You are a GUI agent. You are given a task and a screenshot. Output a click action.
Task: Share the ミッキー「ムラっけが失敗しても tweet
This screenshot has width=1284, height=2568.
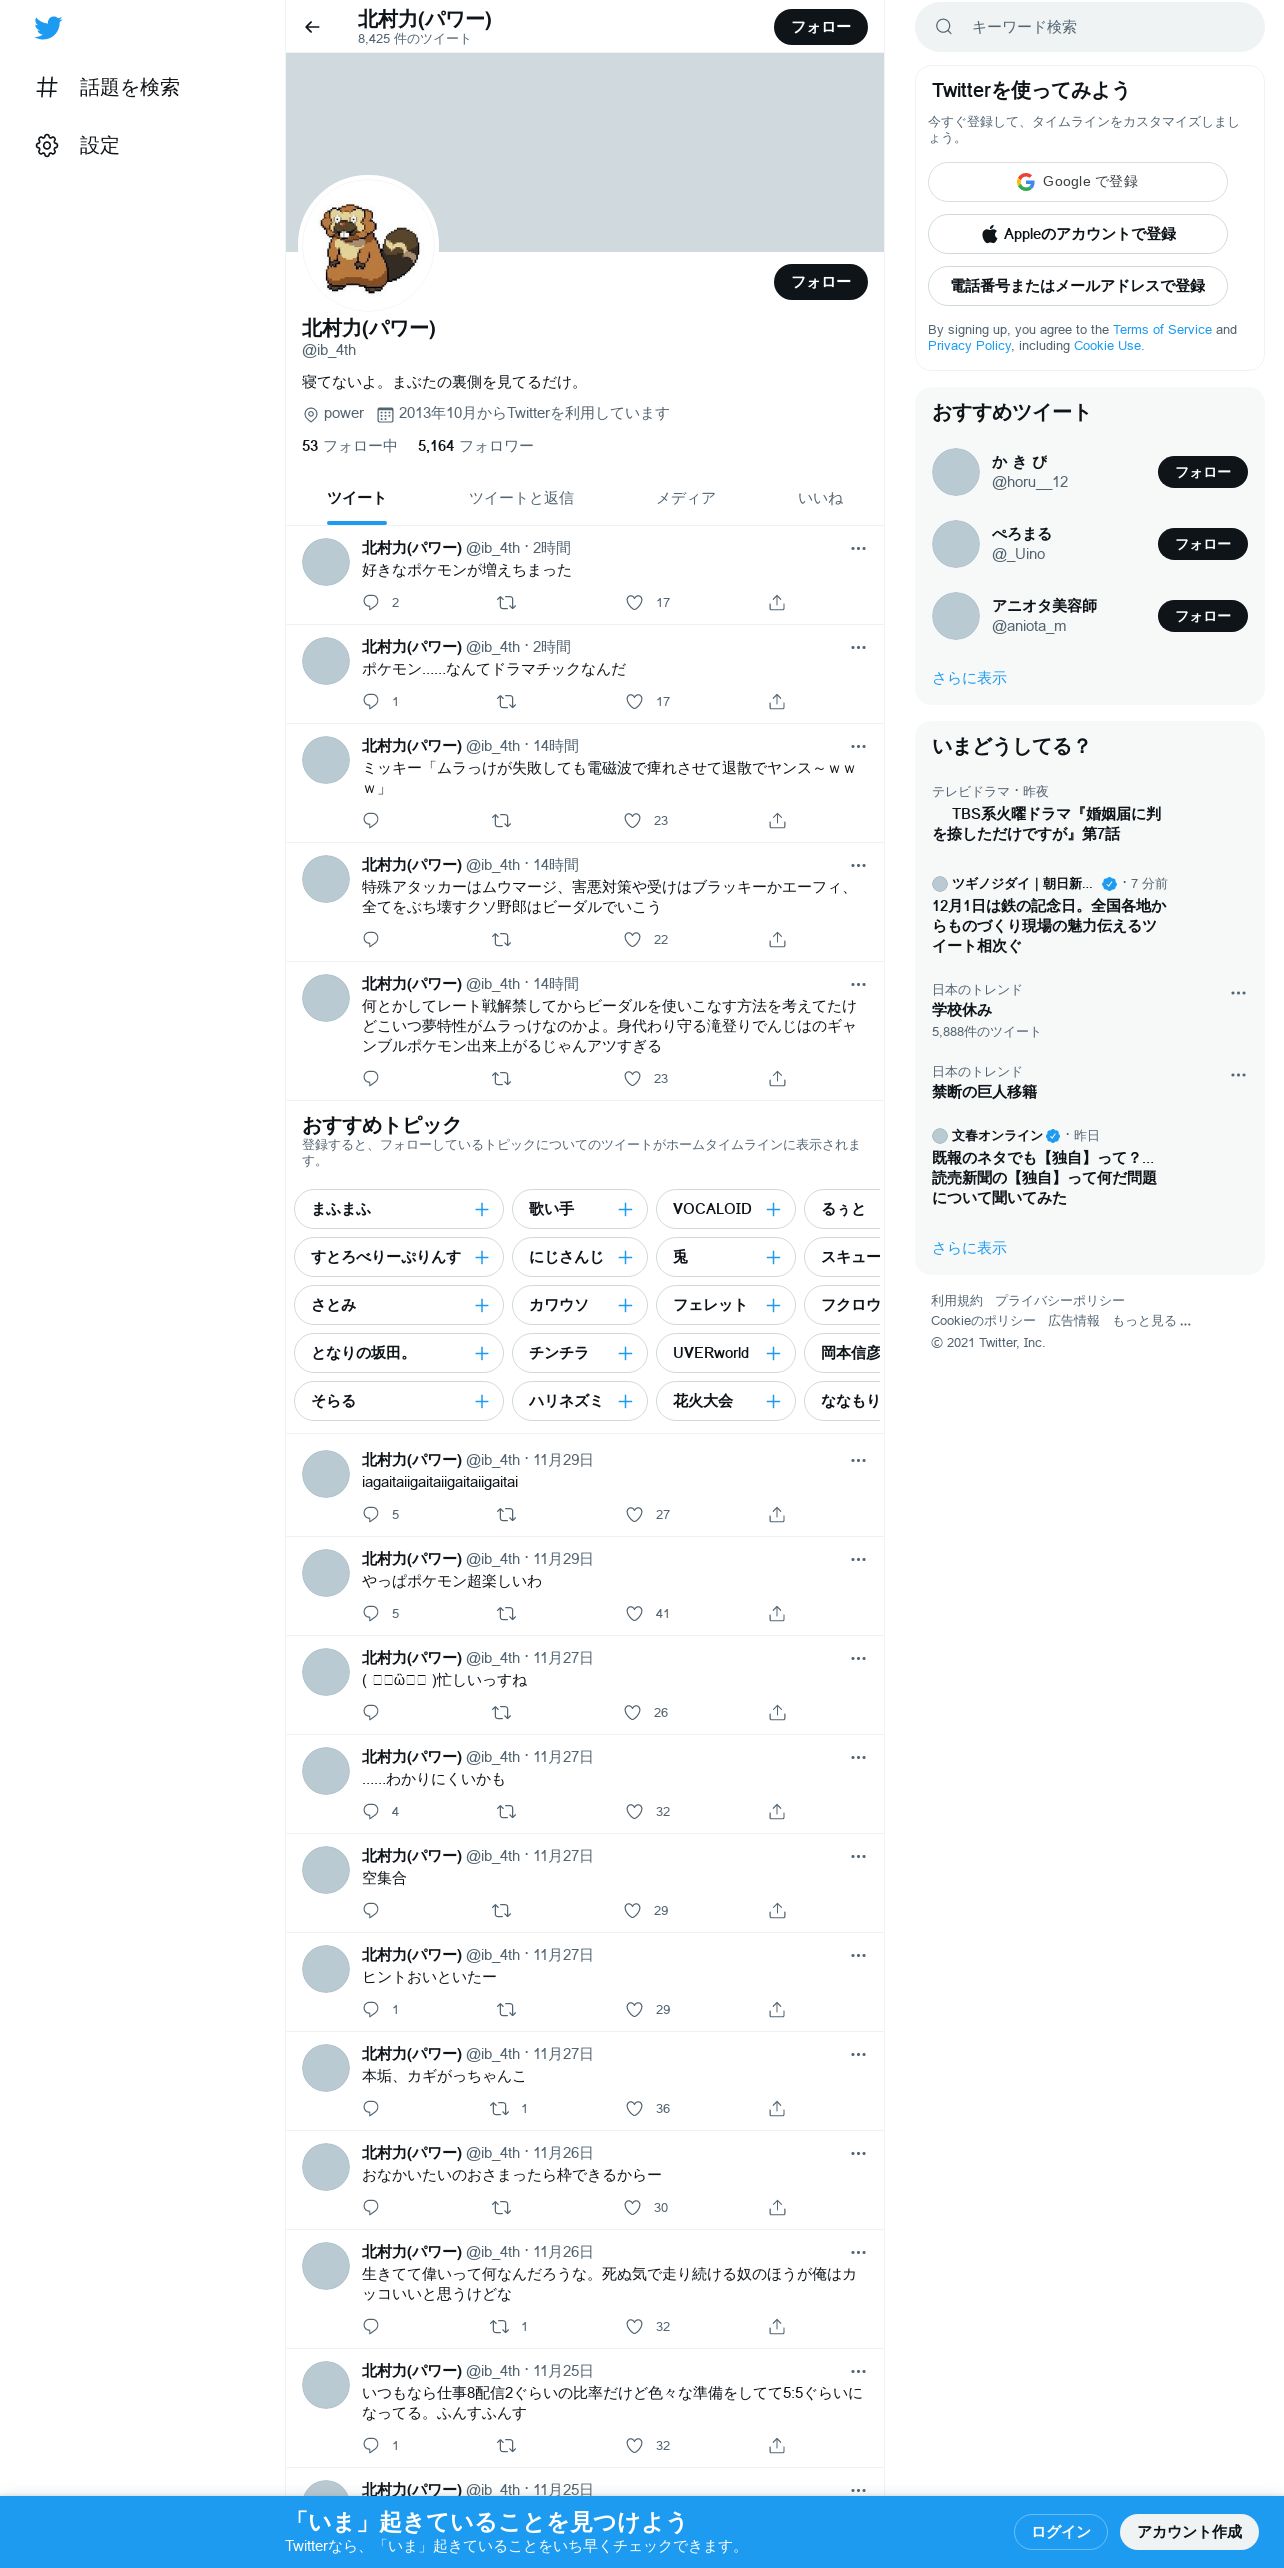coord(777,820)
